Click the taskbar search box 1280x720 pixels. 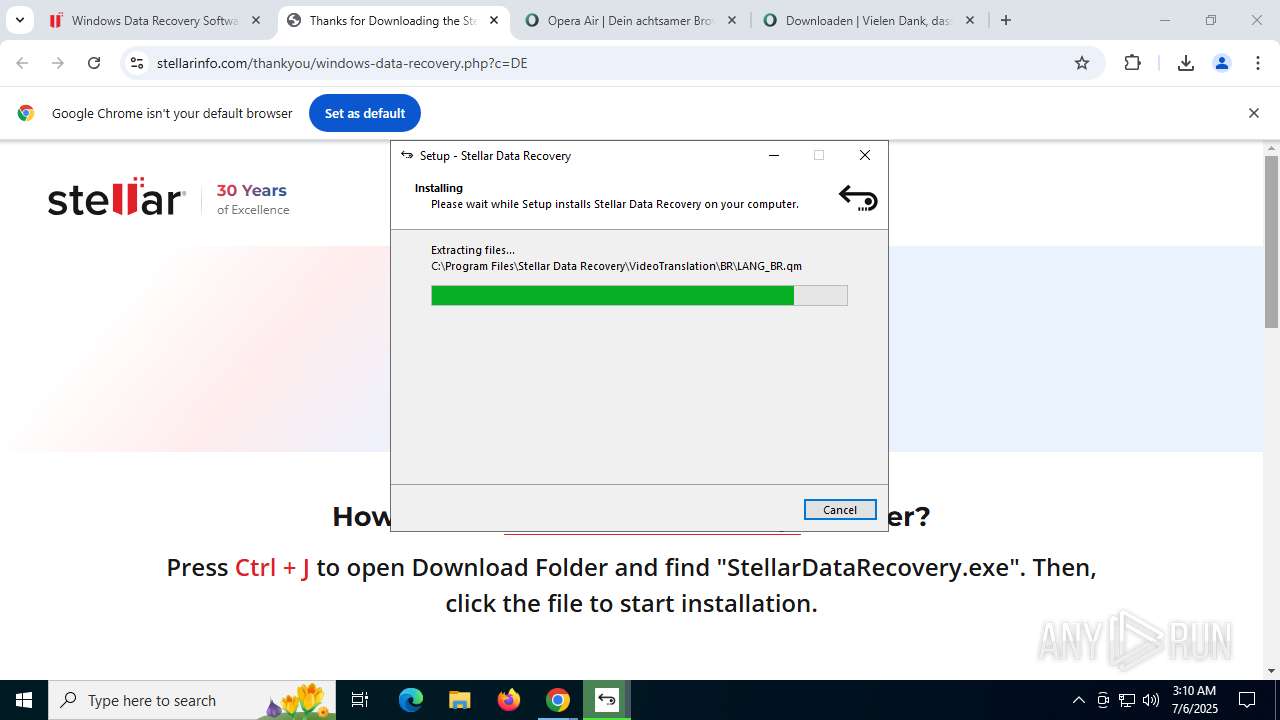[x=192, y=700]
